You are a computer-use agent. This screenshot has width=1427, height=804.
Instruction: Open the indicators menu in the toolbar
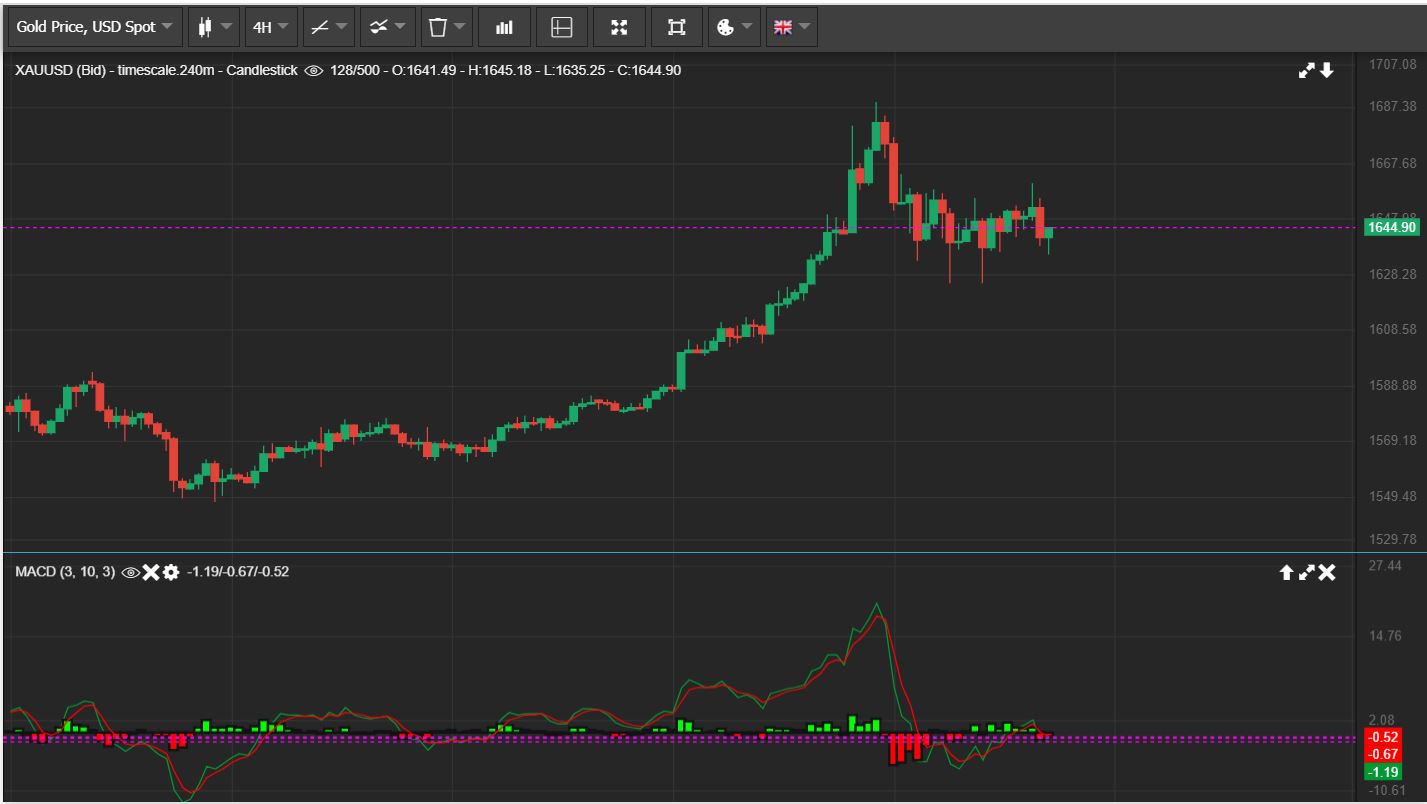(x=387, y=27)
